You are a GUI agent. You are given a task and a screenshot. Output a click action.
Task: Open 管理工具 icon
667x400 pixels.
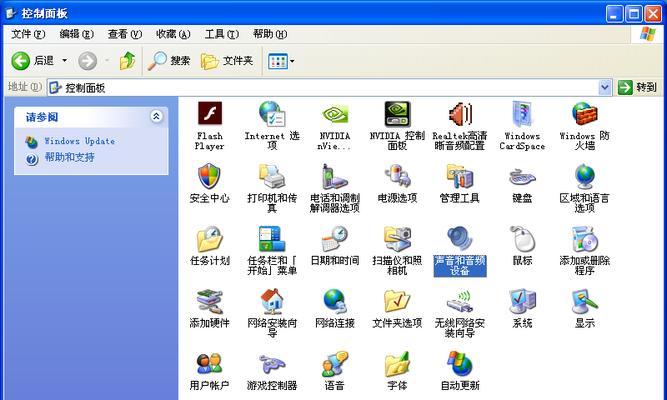tap(460, 176)
